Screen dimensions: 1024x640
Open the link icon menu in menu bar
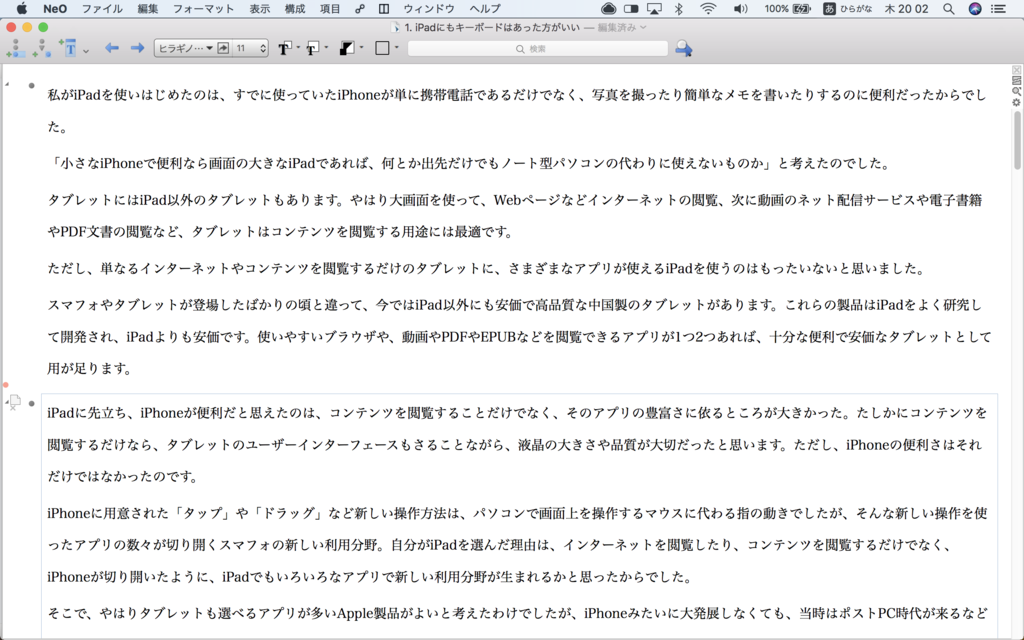[360, 8]
